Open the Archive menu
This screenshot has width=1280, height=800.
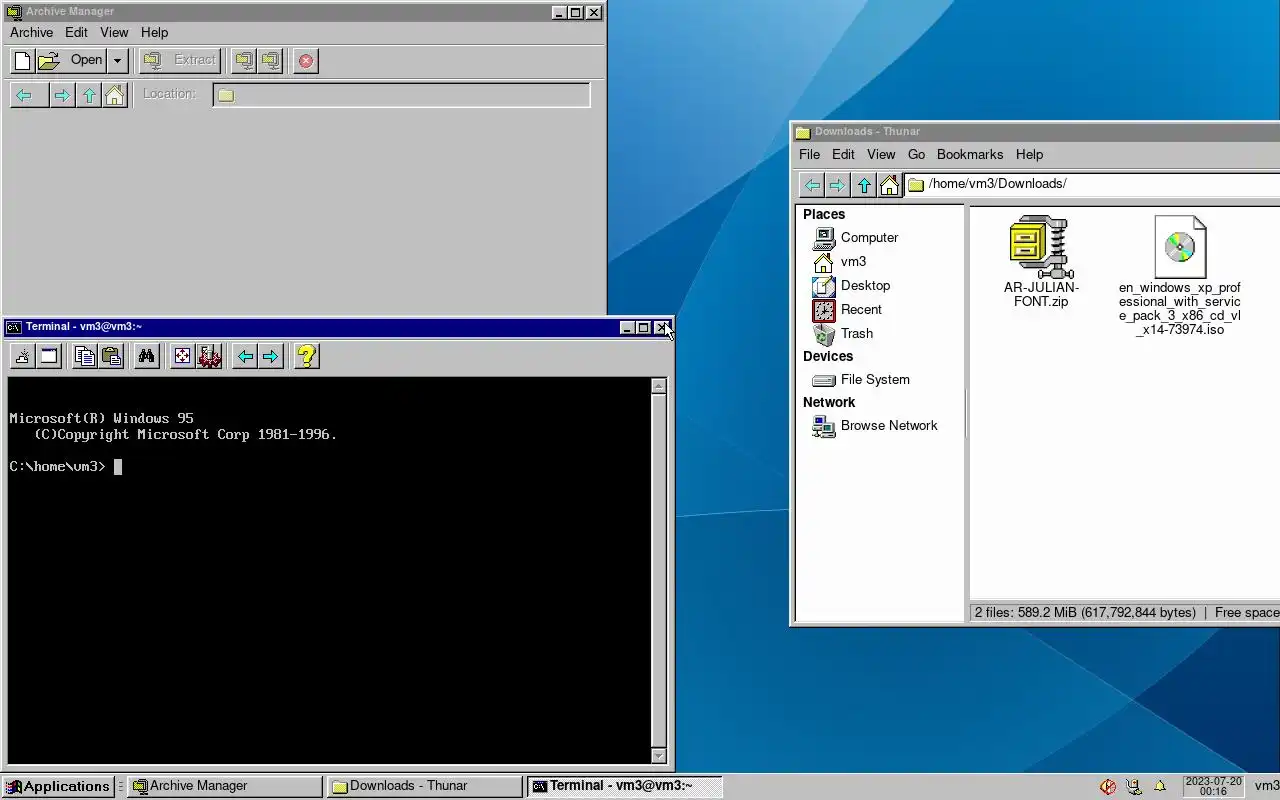click(x=31, y=32)
